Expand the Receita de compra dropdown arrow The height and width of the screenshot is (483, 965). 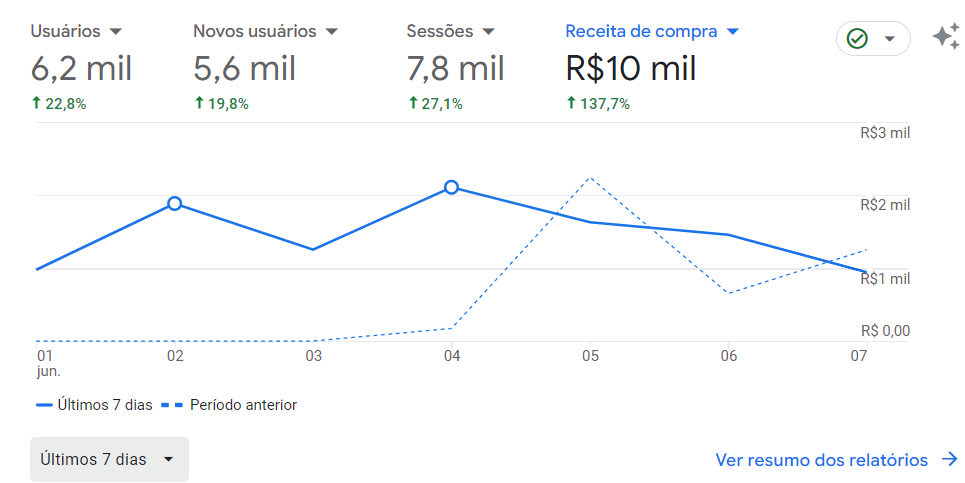pos(732,32)
